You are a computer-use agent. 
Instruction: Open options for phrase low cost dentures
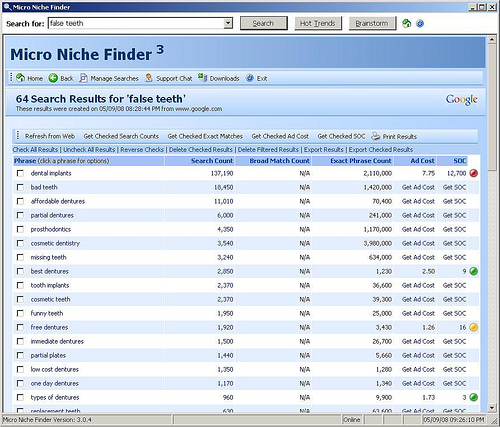55,369
